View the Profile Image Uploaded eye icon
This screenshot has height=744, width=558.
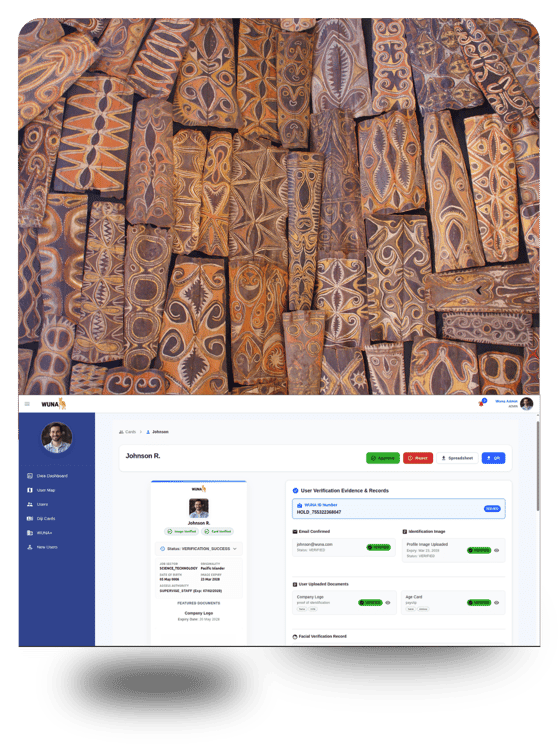point(496,550)
